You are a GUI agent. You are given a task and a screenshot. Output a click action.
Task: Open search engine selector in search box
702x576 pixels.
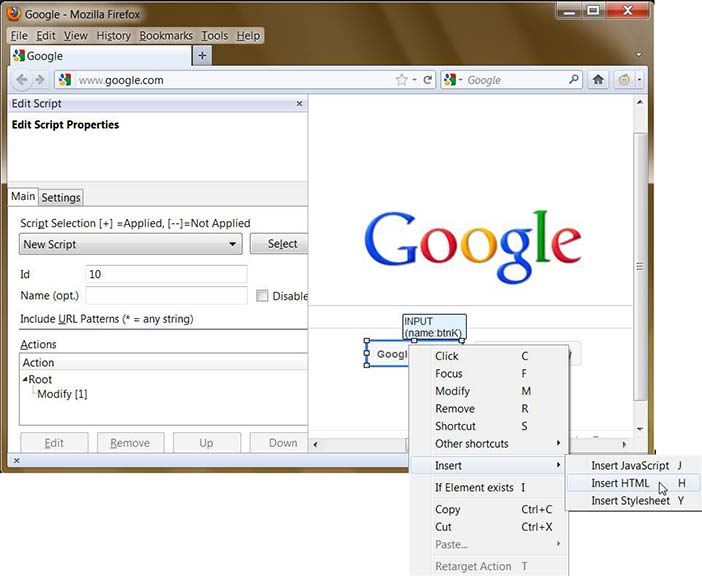coord(453,80)
